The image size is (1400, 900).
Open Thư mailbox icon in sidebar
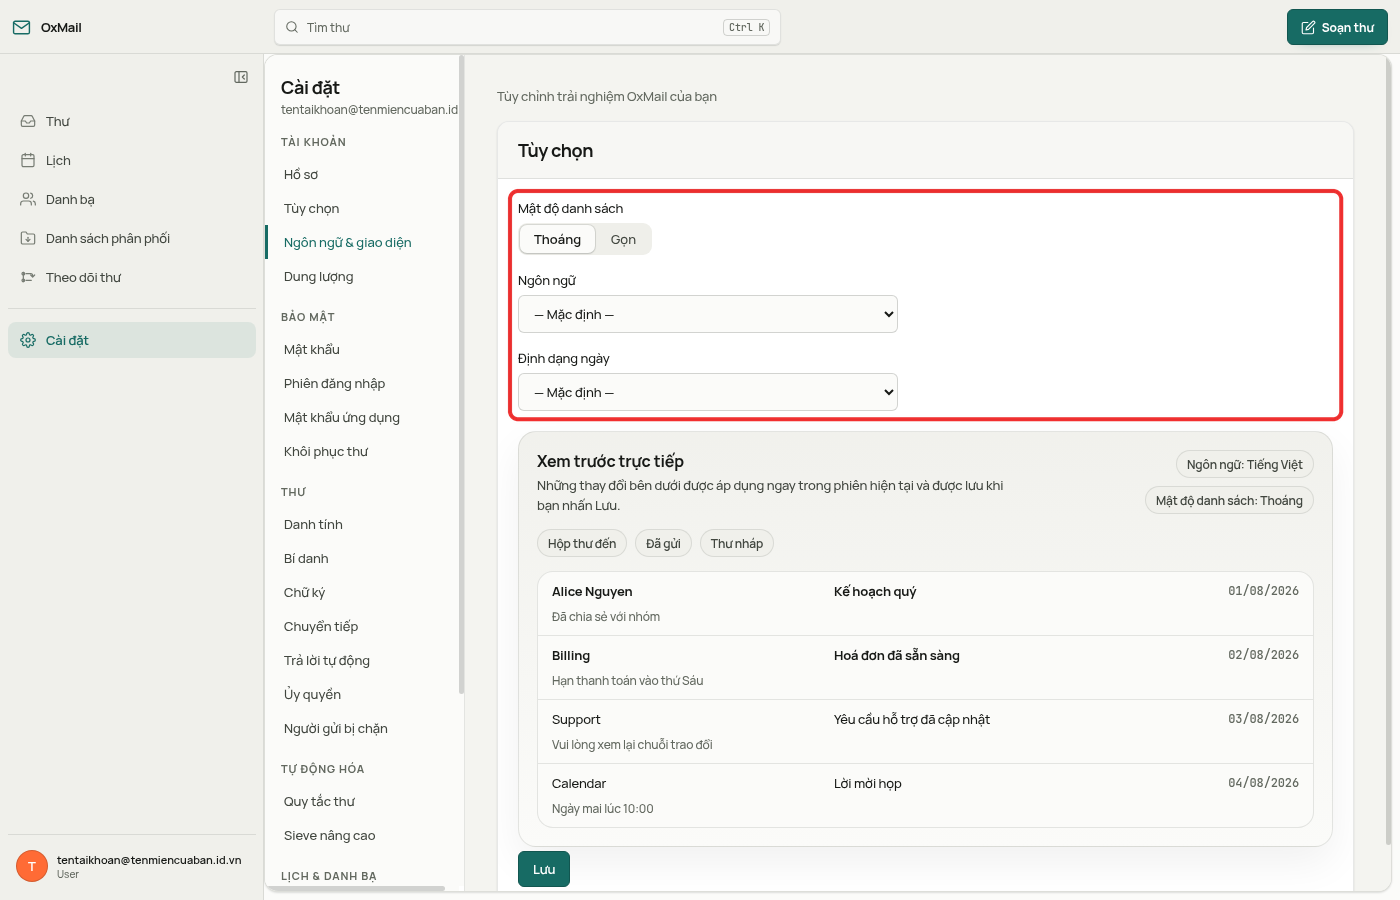28,121
